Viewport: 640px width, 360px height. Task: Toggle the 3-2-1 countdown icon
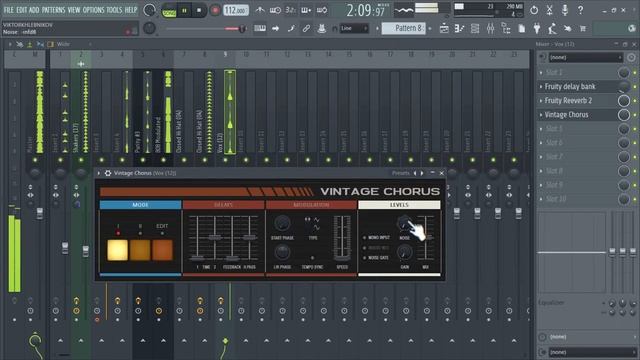tap(290, 10)
